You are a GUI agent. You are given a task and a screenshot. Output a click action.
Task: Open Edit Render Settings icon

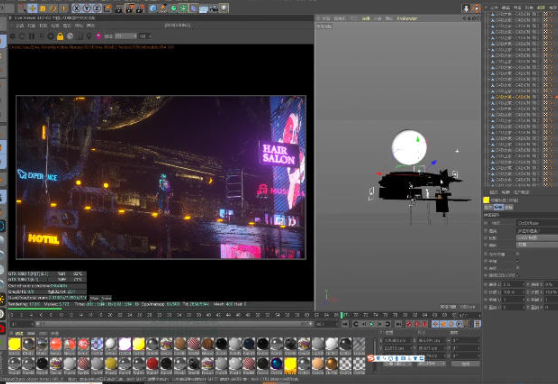click(140, 8)
